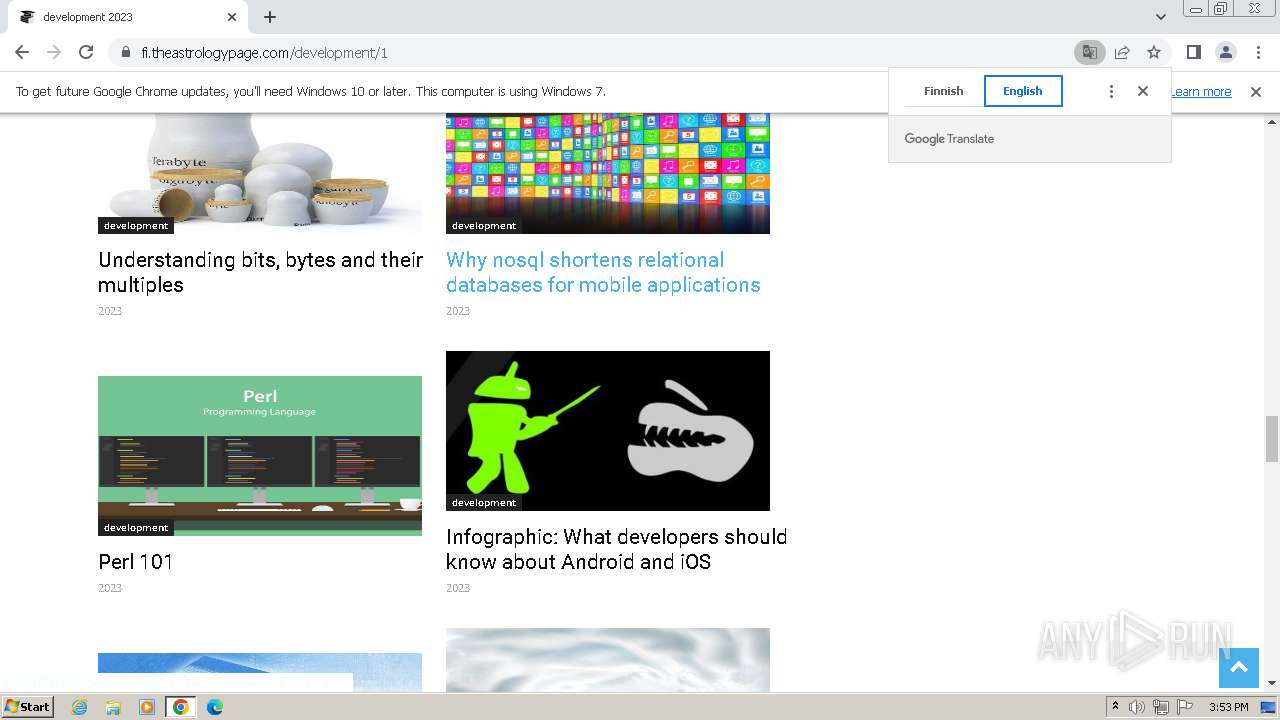Close the development 2023 tab
This screenshot has width=1280, height=720.
point(232,17)
